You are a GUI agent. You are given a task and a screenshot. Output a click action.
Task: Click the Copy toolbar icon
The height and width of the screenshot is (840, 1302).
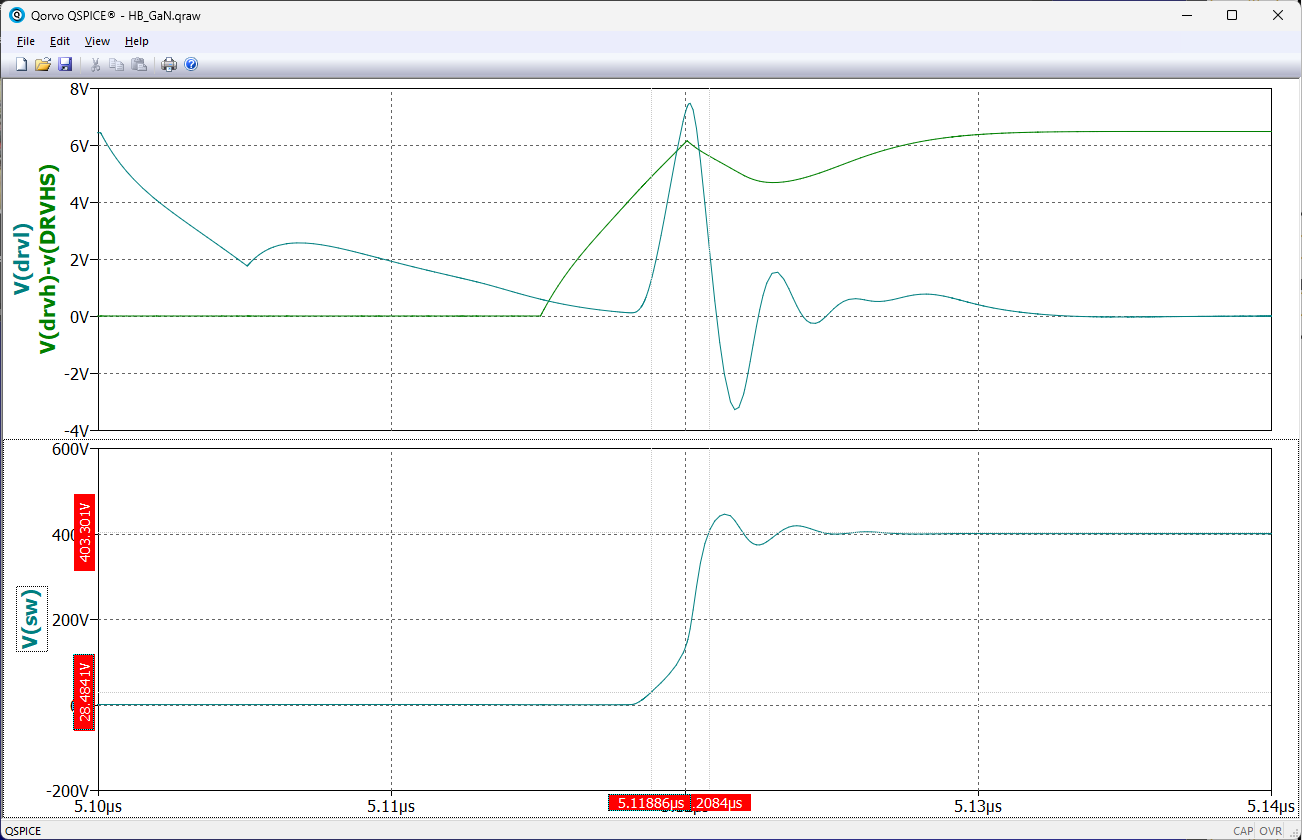click(117, 64)
